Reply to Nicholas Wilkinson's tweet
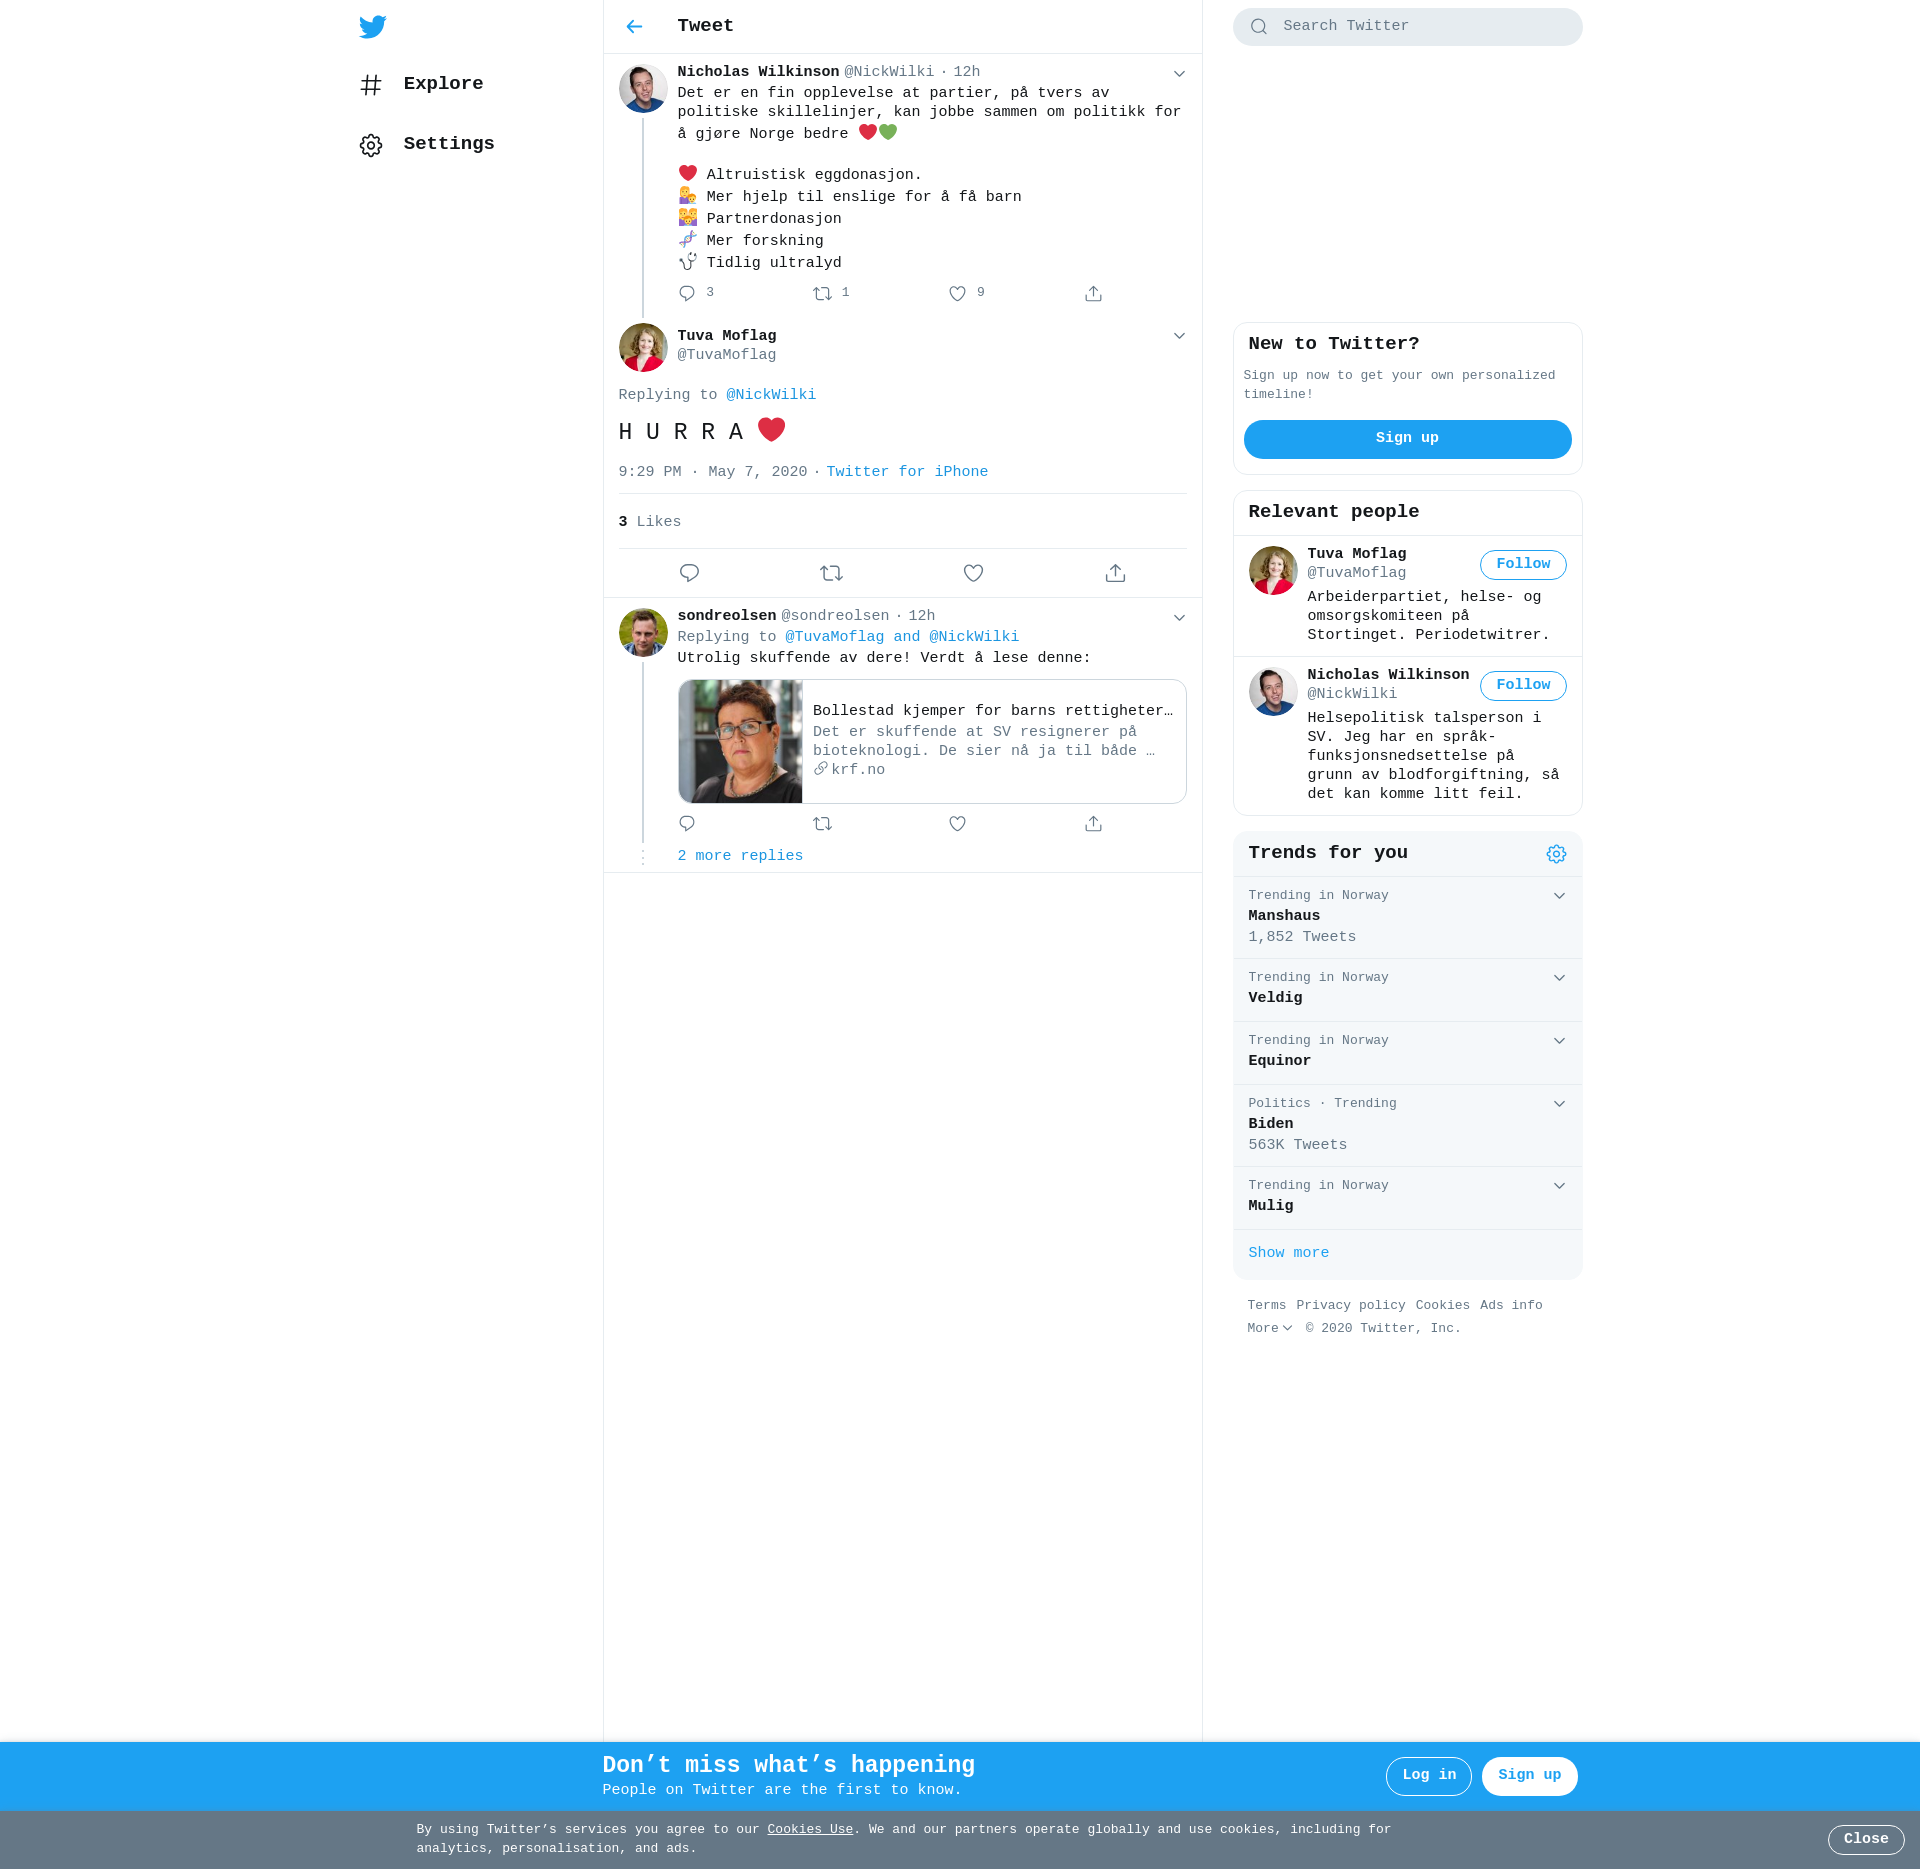 pos(687,293)
